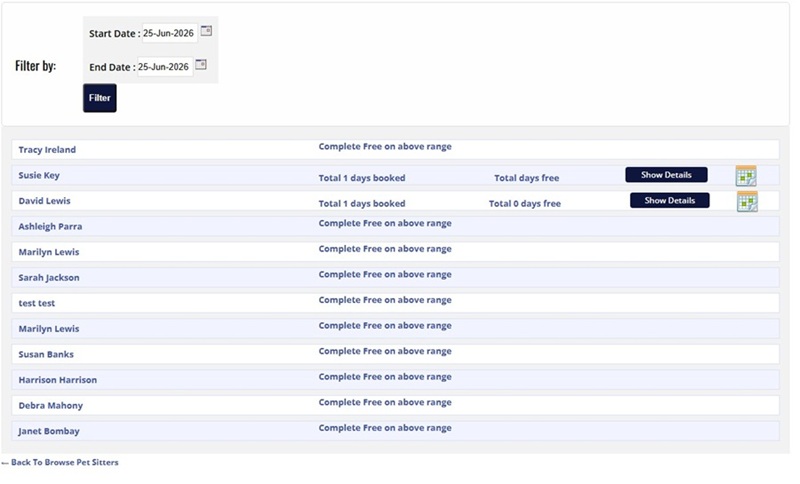Open Ashleigh Parra's name

(x=51, y=226)
